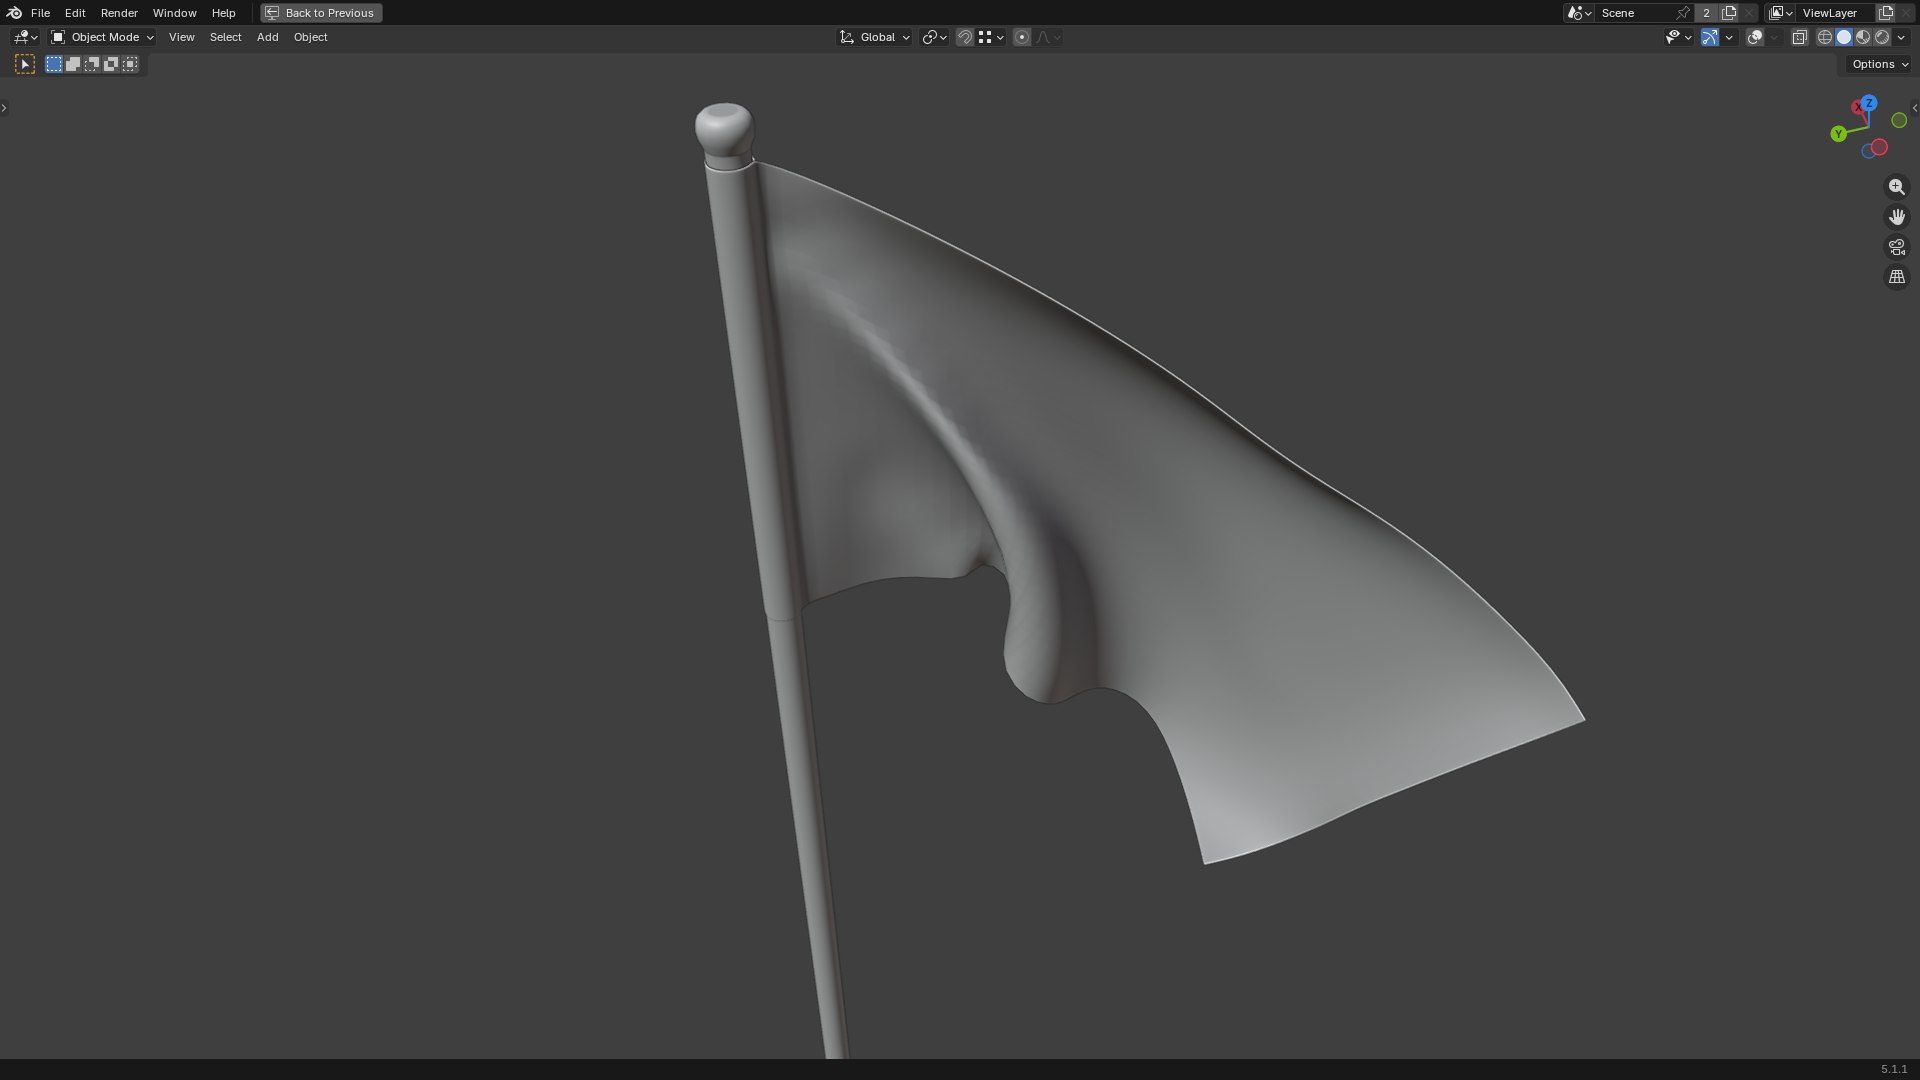Viewport: 1920px width, 1080px height.
Task: Choose Subtract Existing Selection mode
Action: click(x=92, y=64)
